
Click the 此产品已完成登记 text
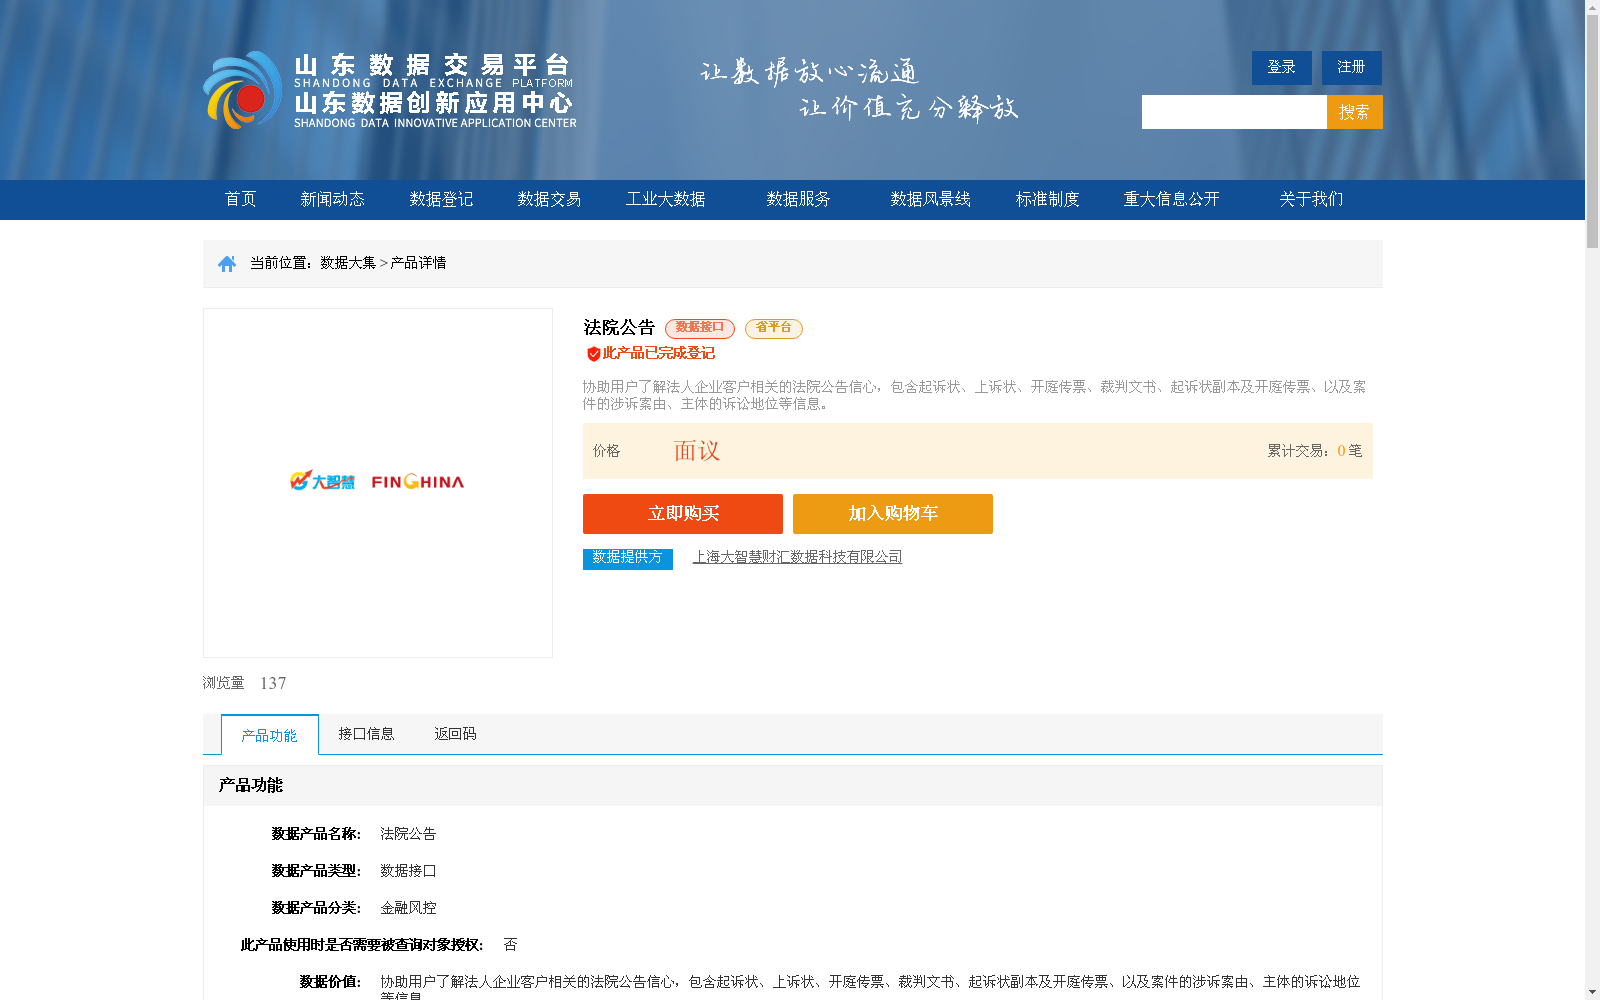pyautogui.click(x=659, y=353)
